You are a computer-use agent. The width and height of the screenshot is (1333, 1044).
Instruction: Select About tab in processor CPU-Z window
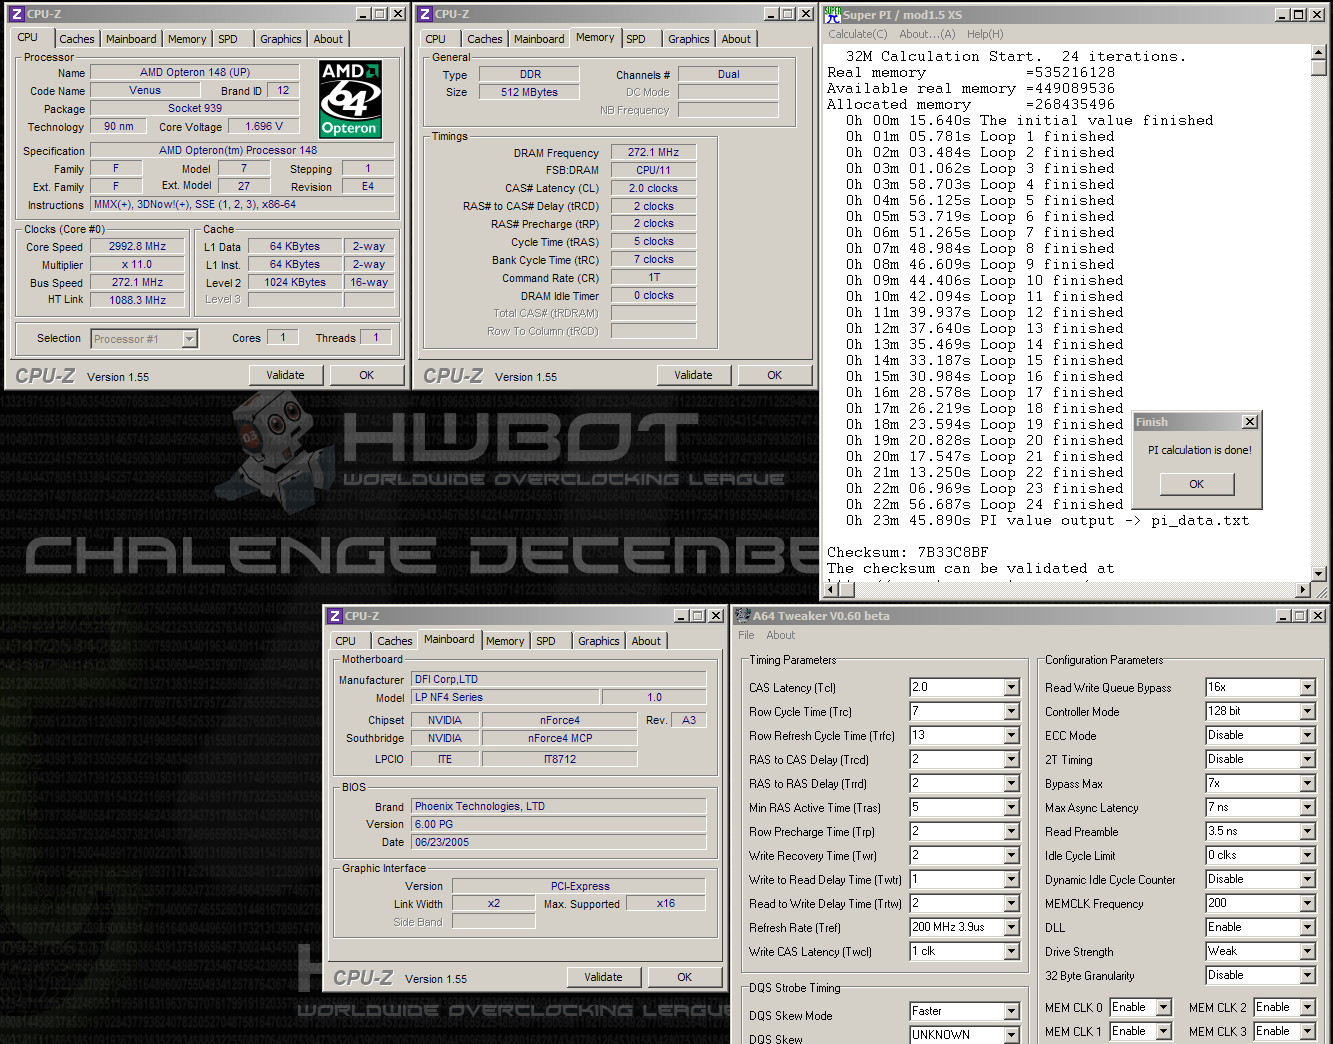pos(328,39)
